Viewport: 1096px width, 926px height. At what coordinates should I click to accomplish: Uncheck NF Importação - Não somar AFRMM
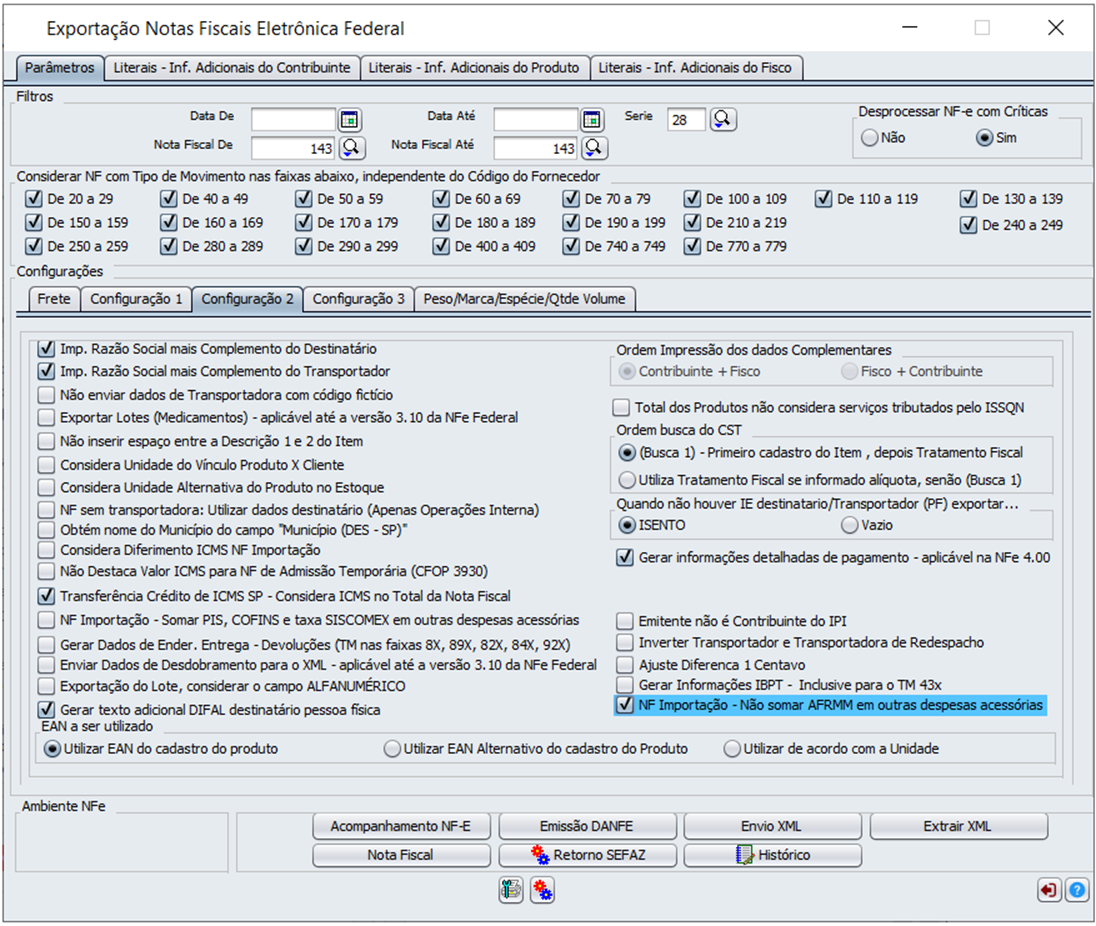coord(624,704)
